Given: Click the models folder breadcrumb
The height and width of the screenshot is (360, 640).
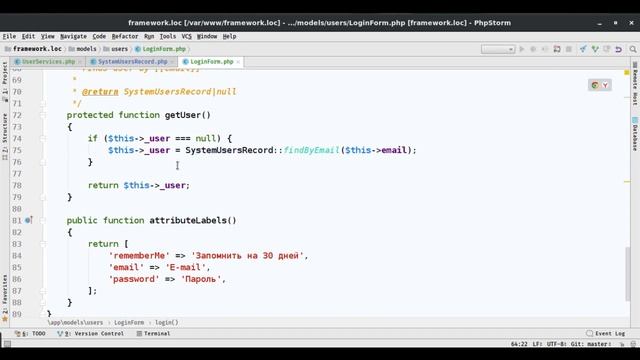Looking at the screenshot, I should point(83,49).
